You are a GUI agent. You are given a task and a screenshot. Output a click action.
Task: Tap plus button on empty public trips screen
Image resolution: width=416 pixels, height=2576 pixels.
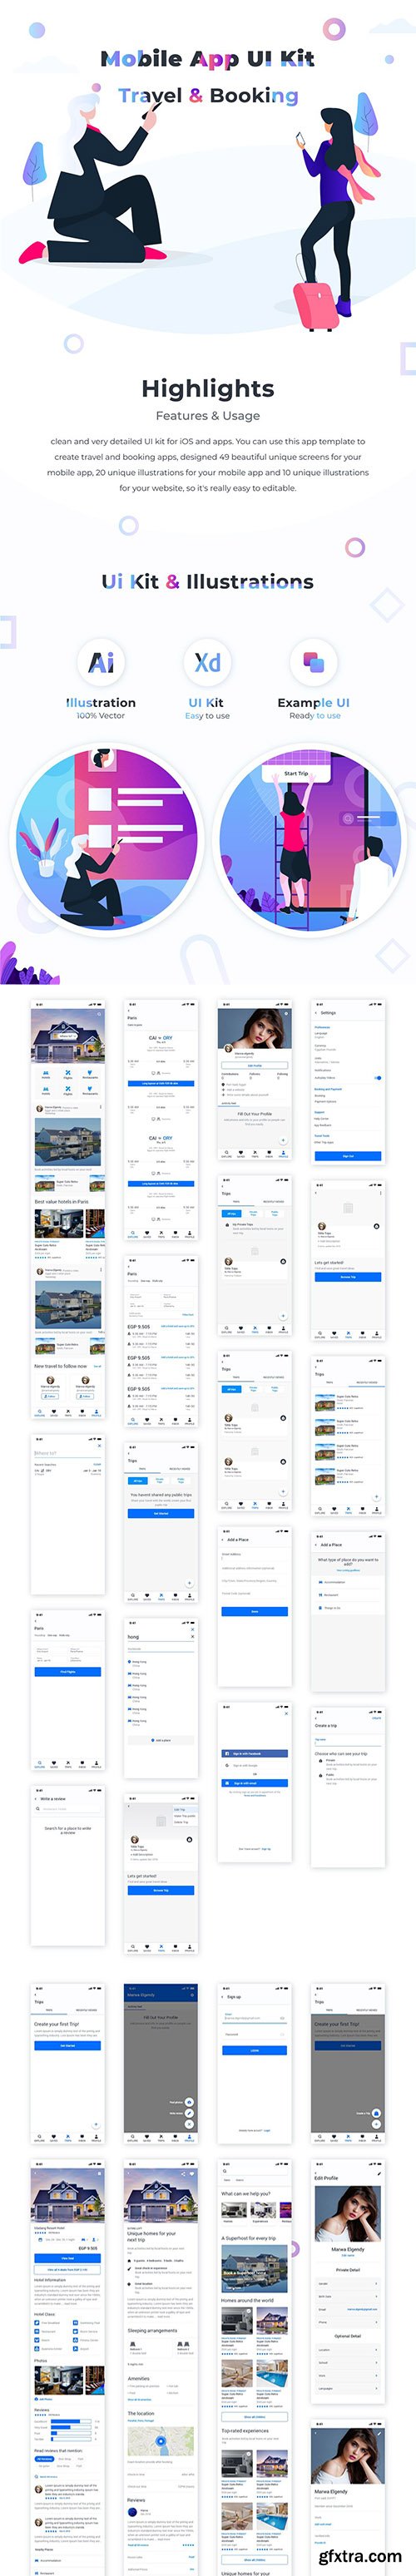click(x=189, y=1583)
